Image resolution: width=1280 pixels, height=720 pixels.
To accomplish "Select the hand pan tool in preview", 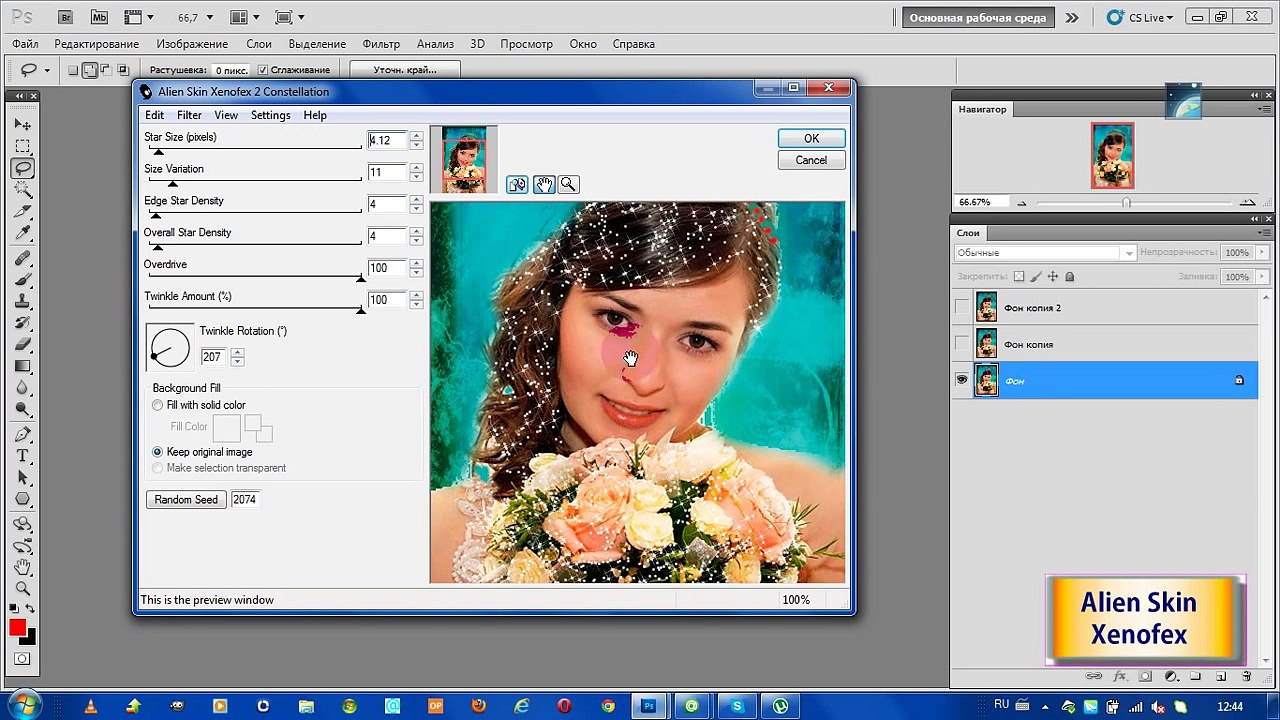I will click(x=543, y=184).
